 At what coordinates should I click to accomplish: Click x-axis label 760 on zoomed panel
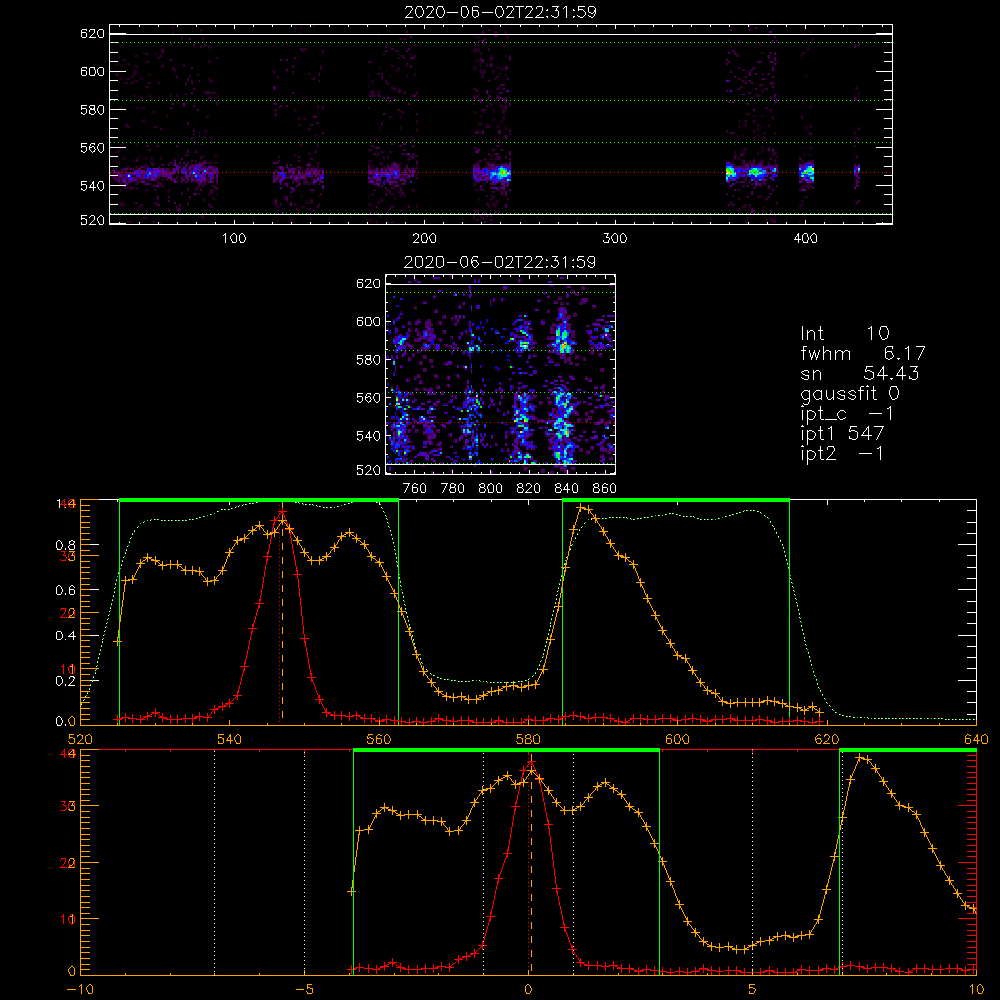click(x=415, y=489)
